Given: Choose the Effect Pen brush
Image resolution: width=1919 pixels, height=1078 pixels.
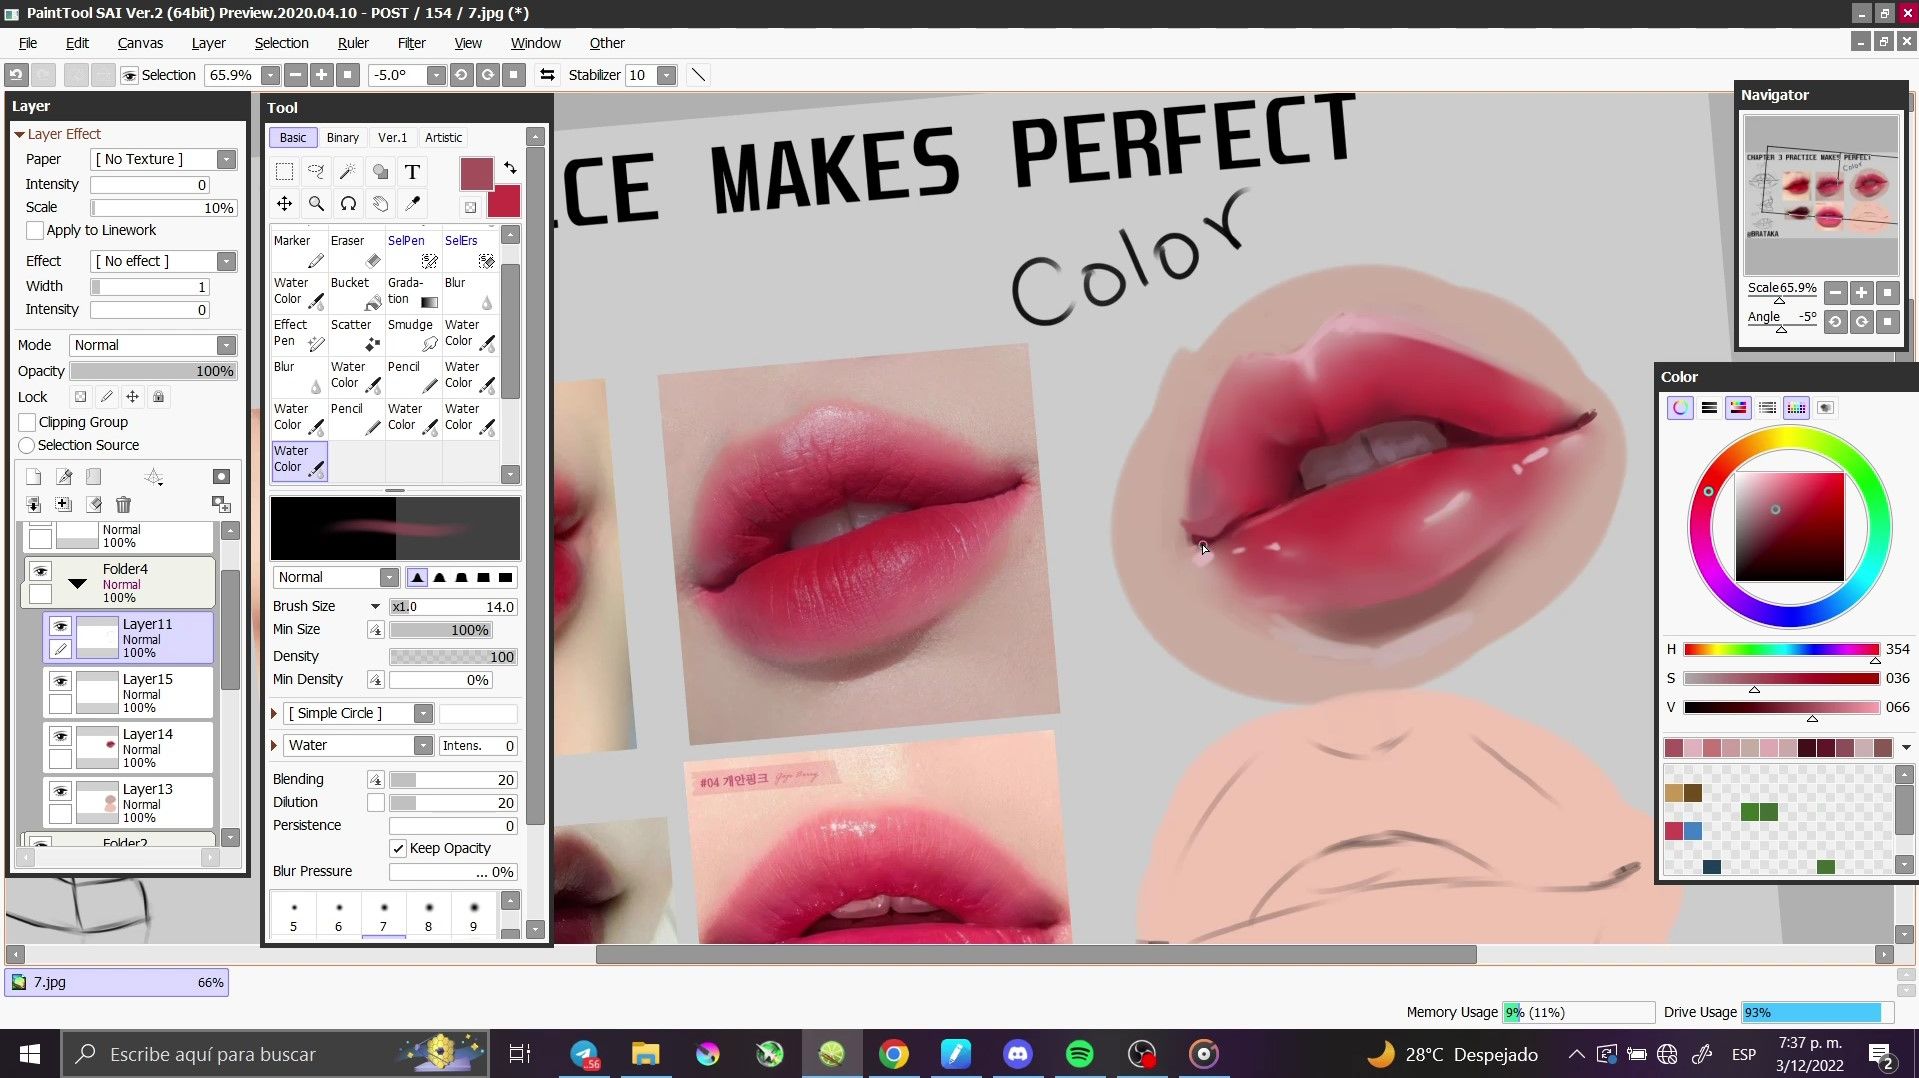Looking at the screenshot, I should [299, 335].
